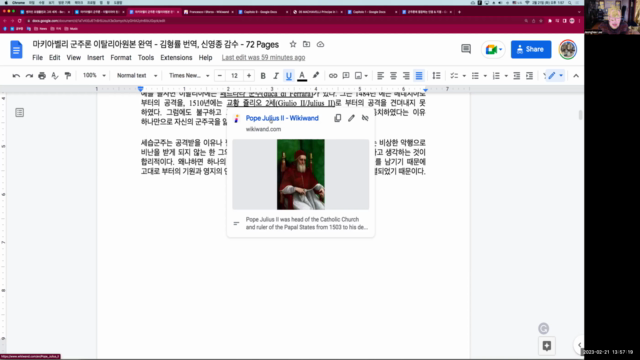Screen dimensions: 640x360
Task: Open the Format menu
Action: [x=121, y=58]
